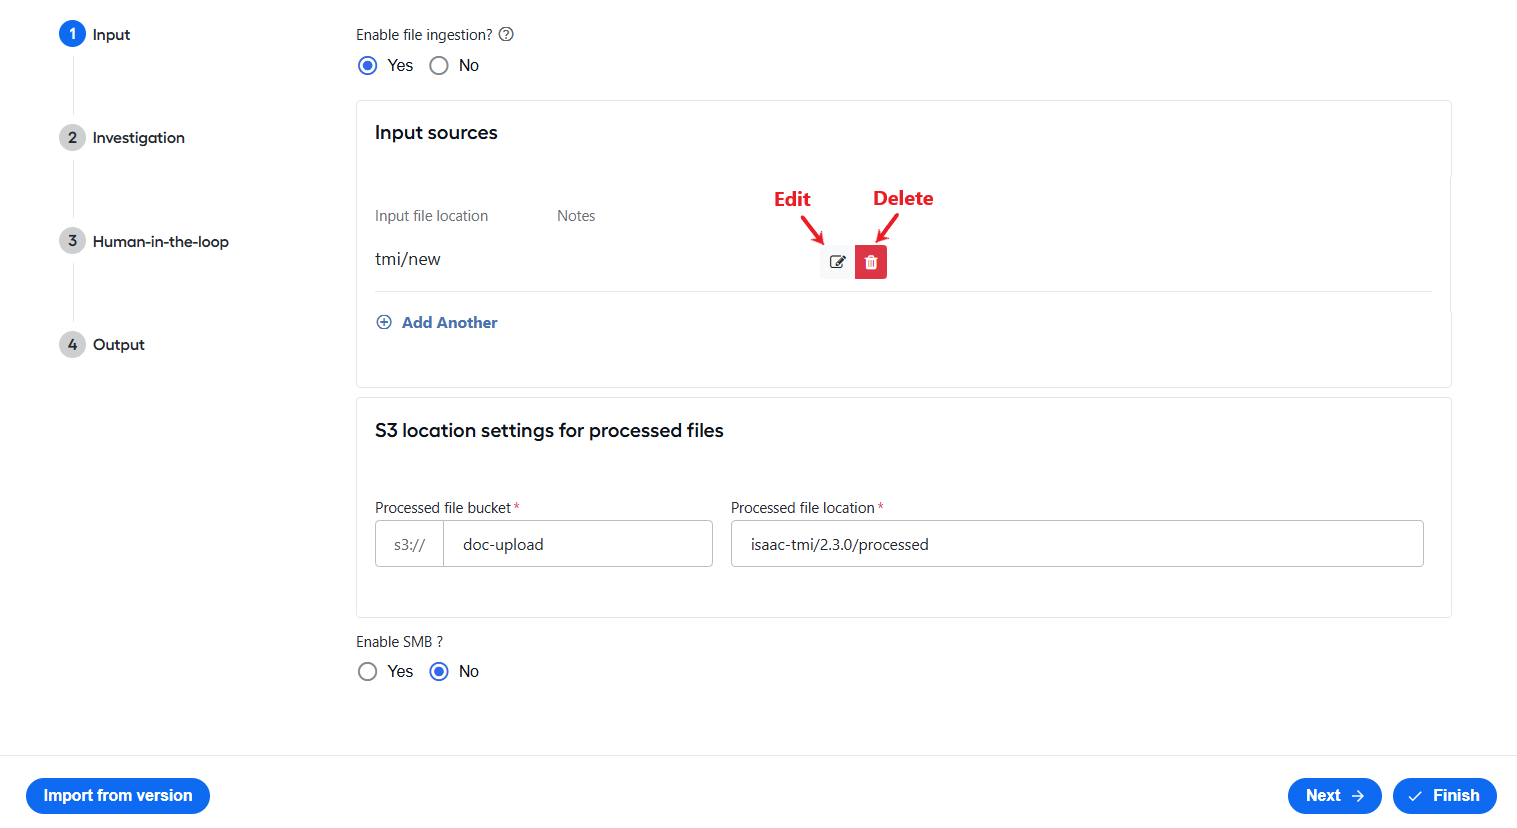Click Import from version button
Screen dimensions: 1517x828
point(118,796)
